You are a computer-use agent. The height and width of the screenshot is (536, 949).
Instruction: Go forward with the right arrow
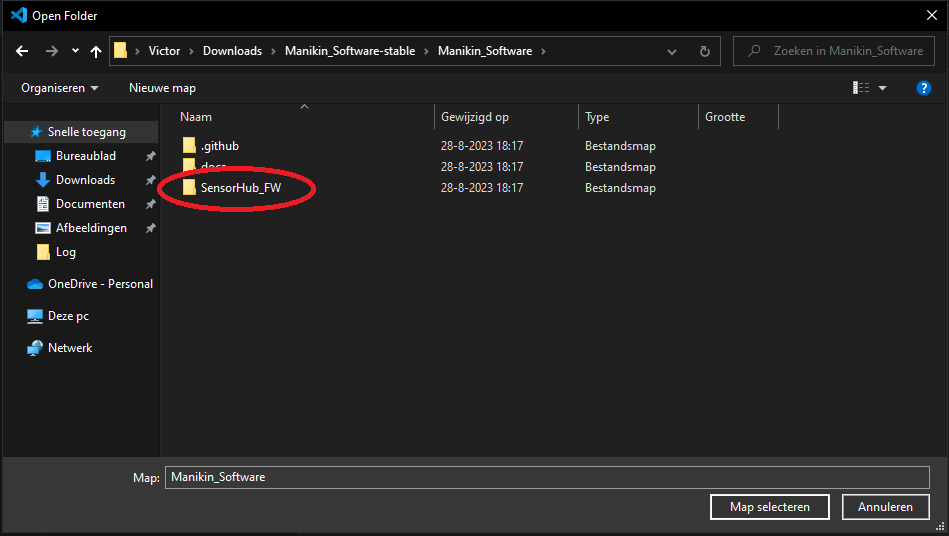point(52,51)
